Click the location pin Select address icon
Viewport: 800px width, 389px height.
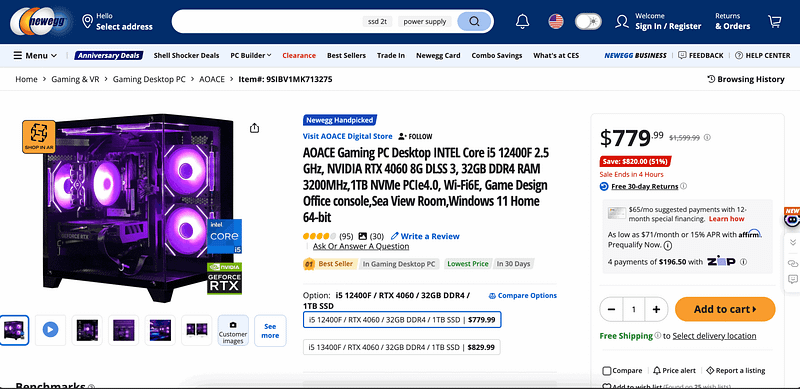[87, 21]
